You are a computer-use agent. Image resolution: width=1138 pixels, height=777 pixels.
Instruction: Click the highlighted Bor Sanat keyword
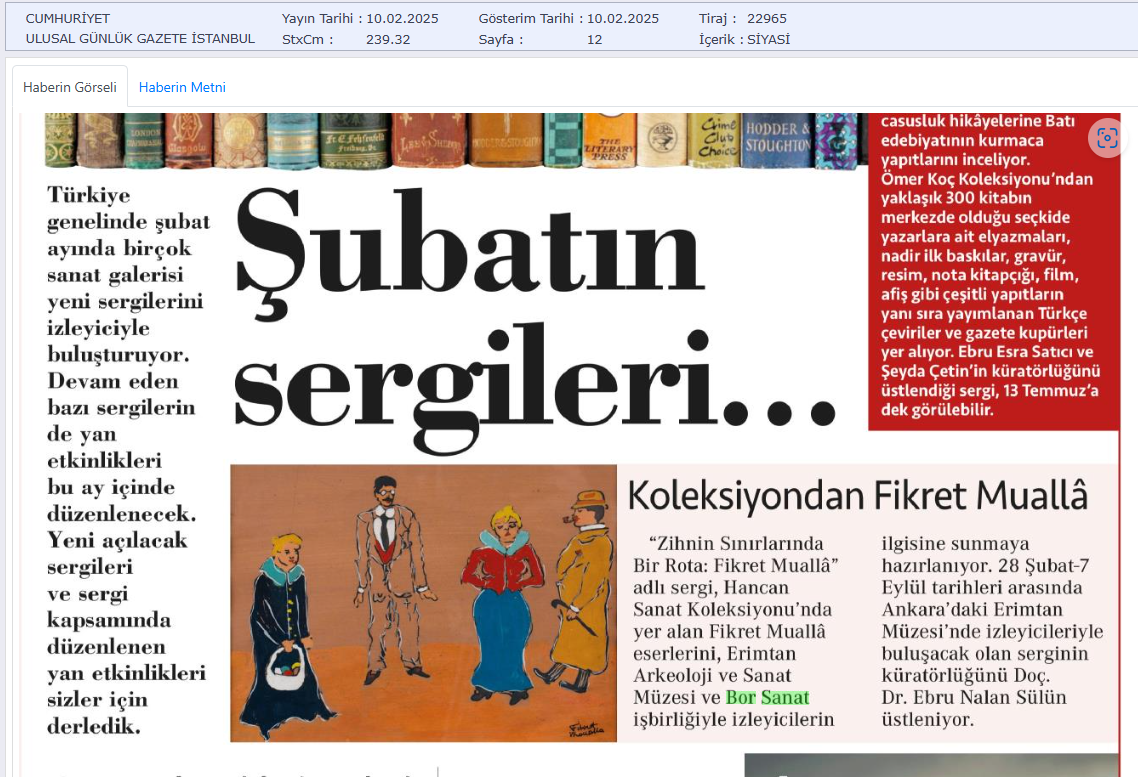coord(767,697)
